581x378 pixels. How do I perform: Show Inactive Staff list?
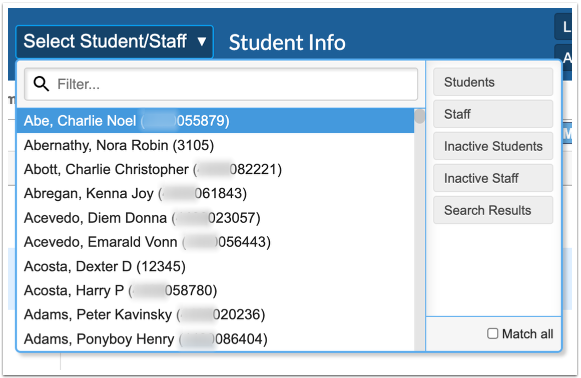[493, 178]
